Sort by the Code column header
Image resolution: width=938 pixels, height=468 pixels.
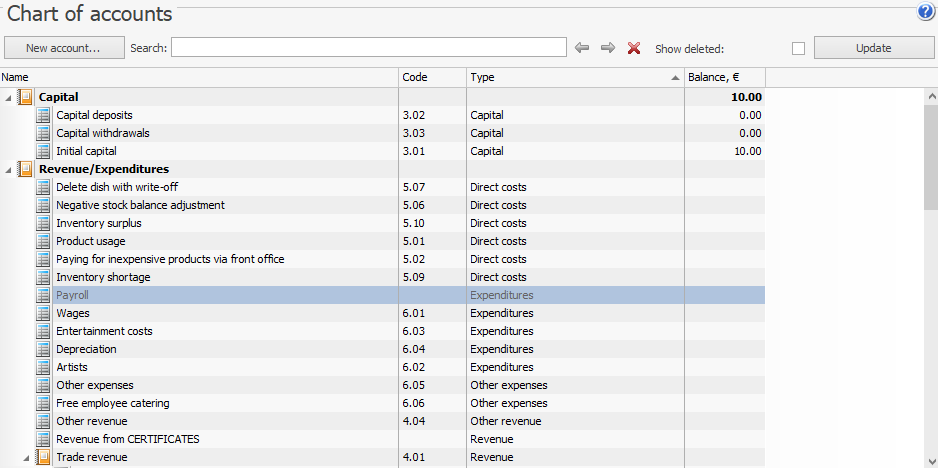(x=431, y=77)
